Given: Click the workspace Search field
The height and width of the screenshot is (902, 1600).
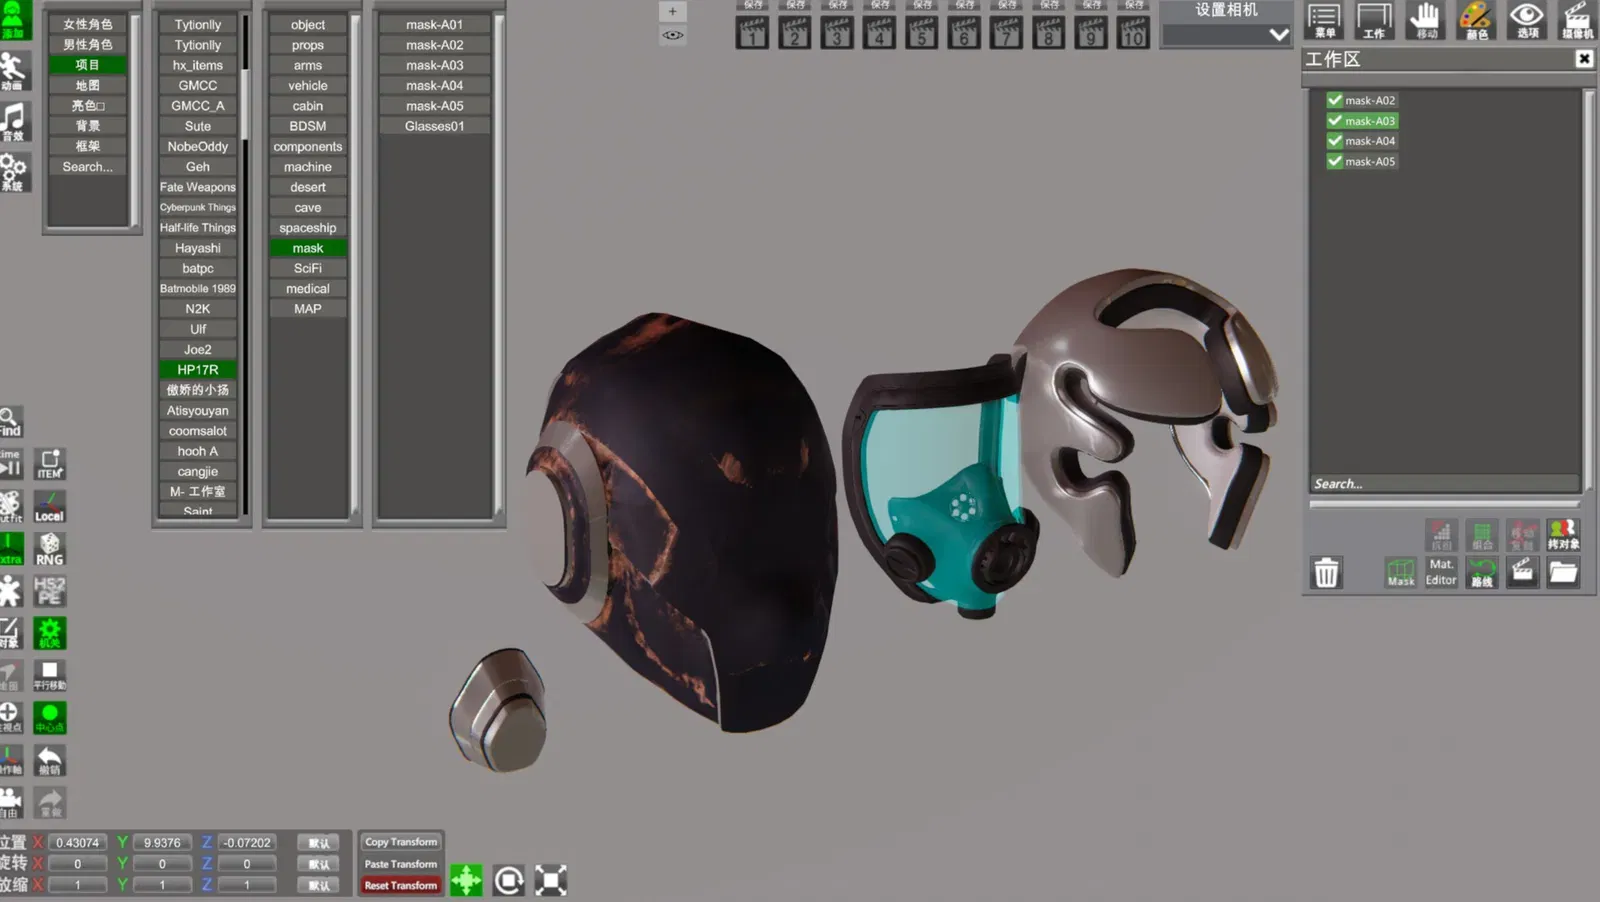Looking at the screenshot, I should pos(1444,484).
